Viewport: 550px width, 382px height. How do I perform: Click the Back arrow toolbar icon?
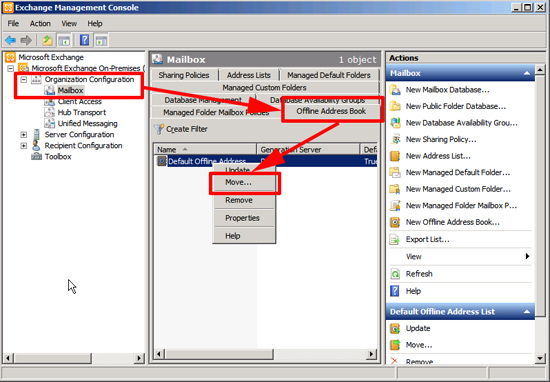(x=10, y=40)
